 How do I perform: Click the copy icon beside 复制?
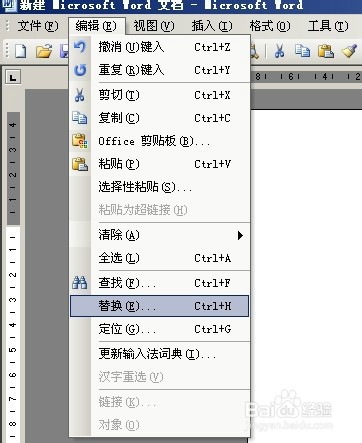(80, 118)
